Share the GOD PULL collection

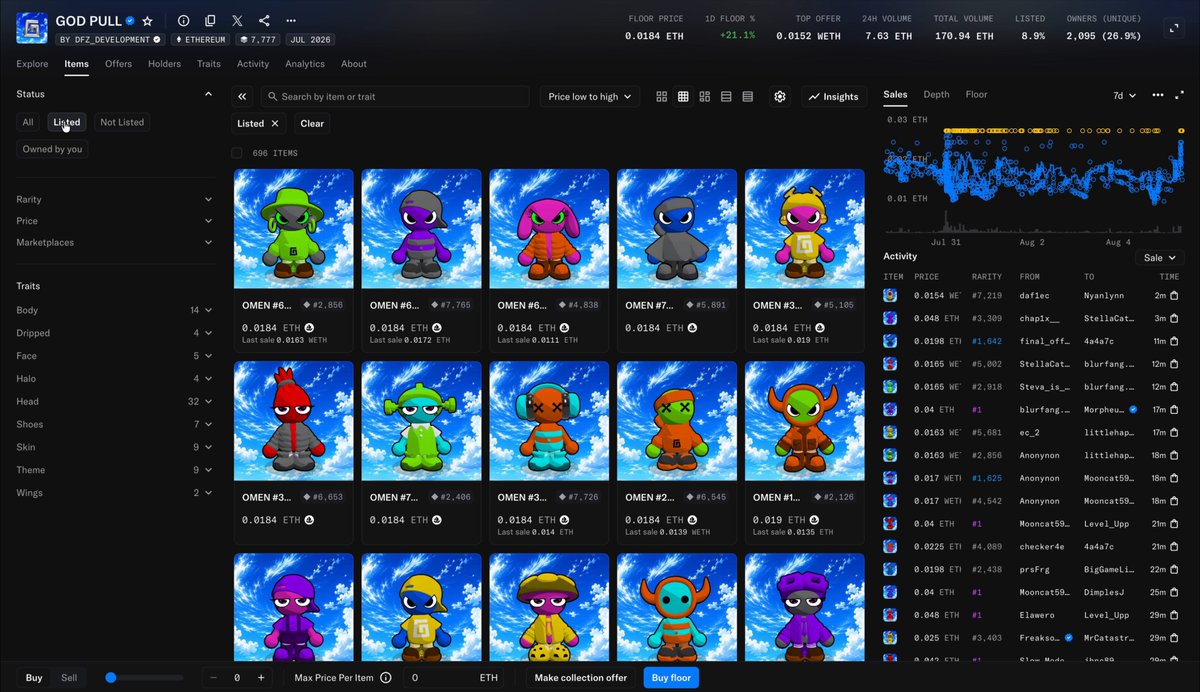pos(264,21)
